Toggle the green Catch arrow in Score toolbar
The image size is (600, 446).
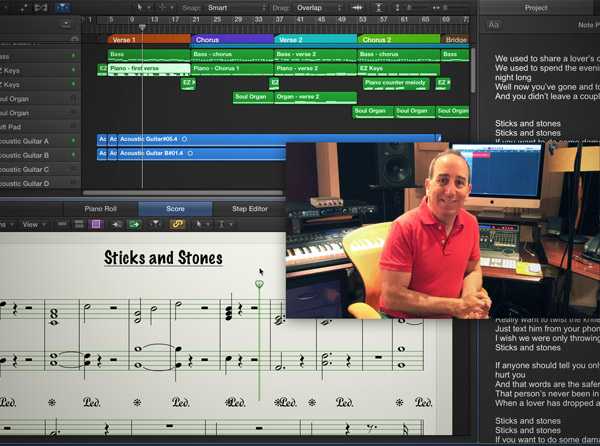tap(134, 224)
